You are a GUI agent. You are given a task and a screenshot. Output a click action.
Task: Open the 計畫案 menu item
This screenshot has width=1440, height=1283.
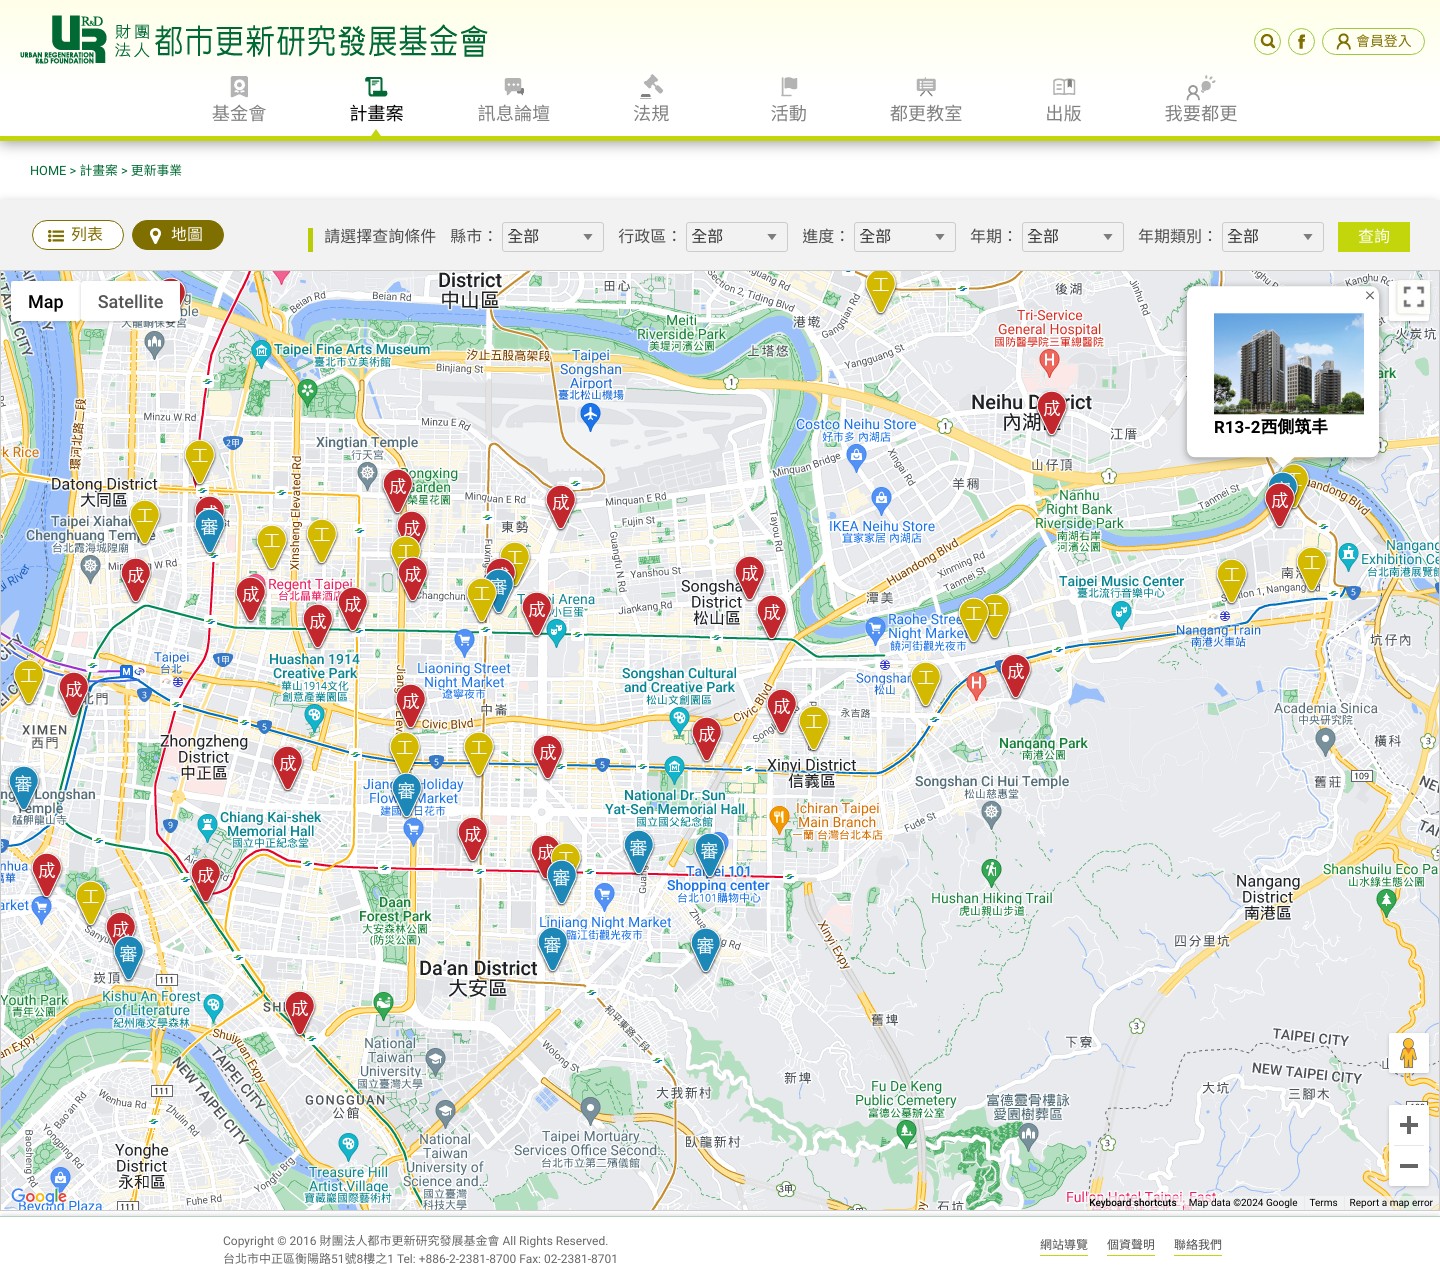(x=376, y=99)
